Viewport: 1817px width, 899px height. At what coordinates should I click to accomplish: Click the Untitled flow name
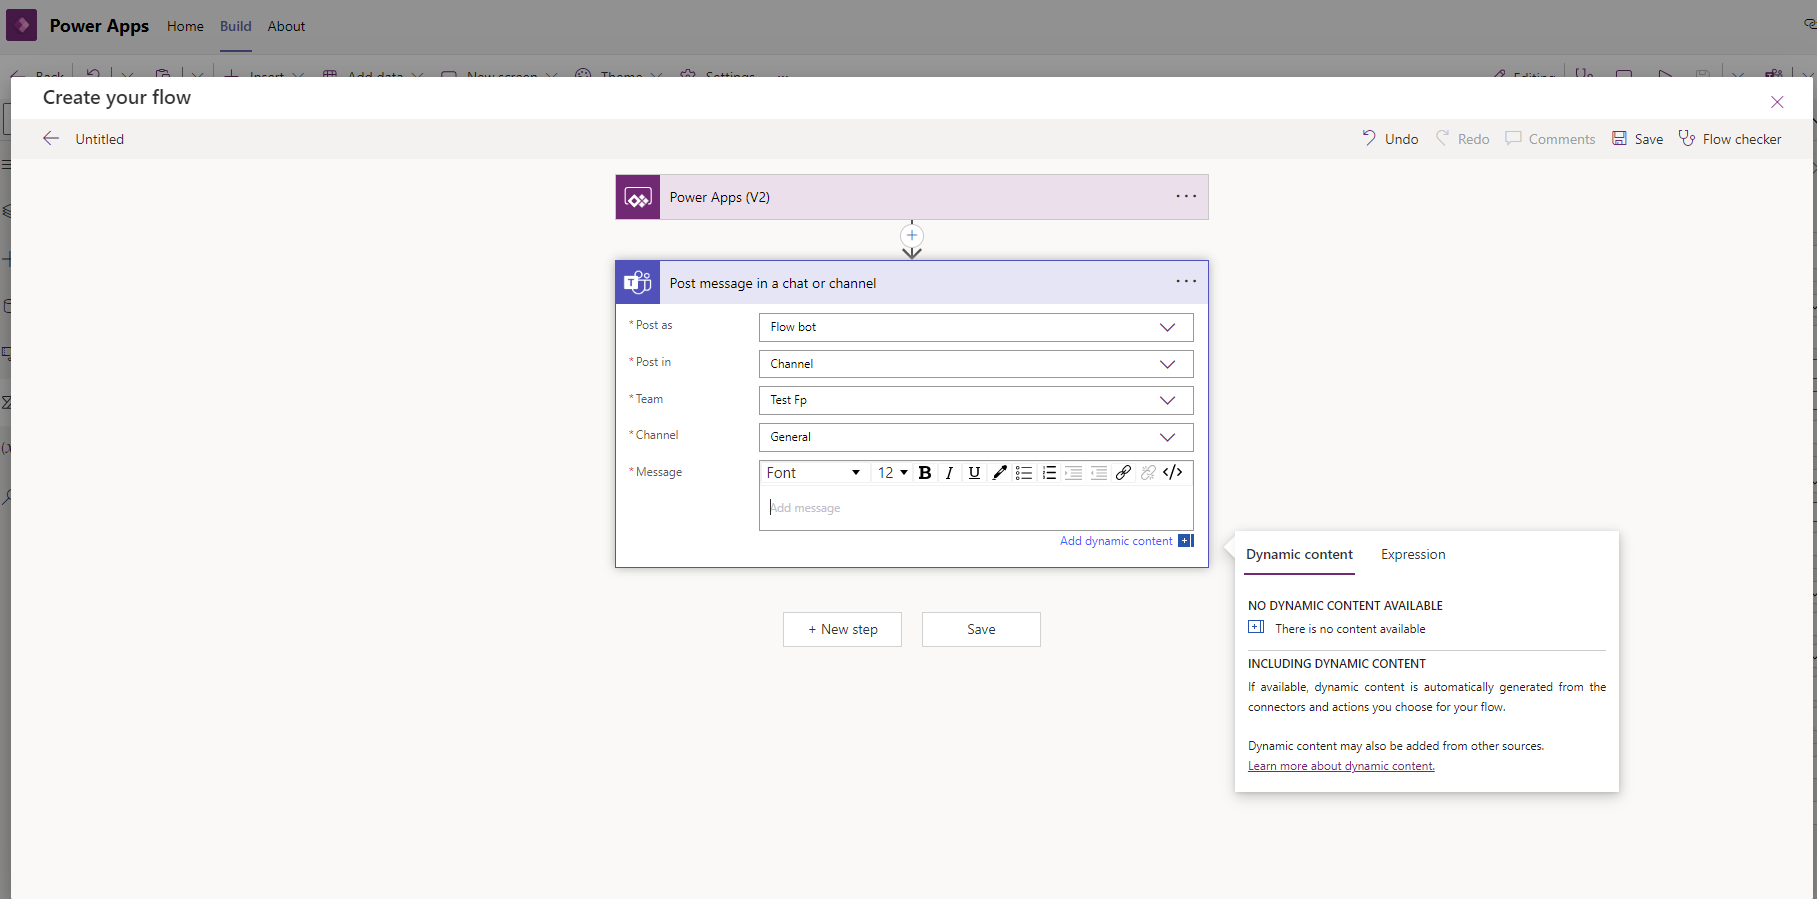pos(100,139)
